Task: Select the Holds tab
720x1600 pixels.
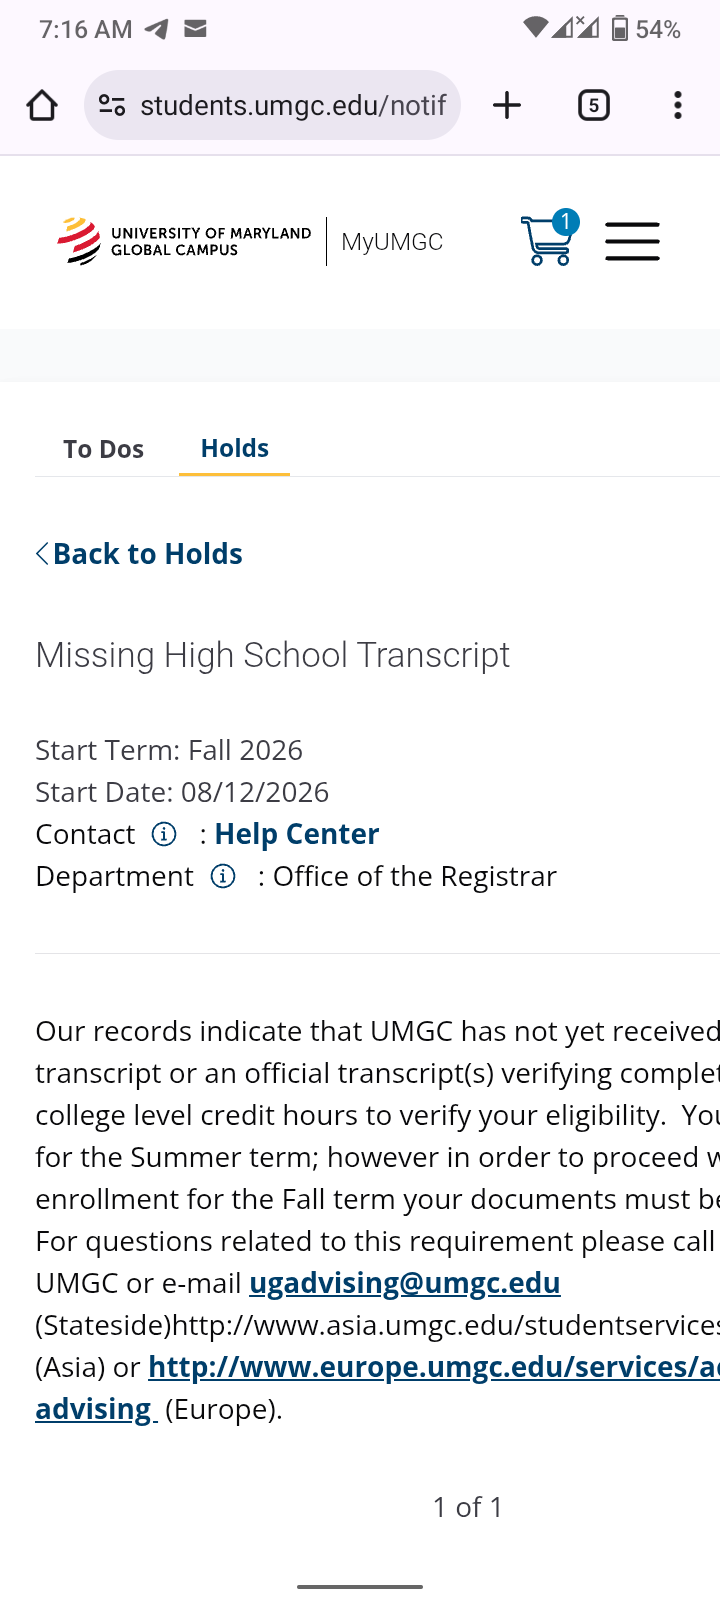Action: [x=235, y=448]
